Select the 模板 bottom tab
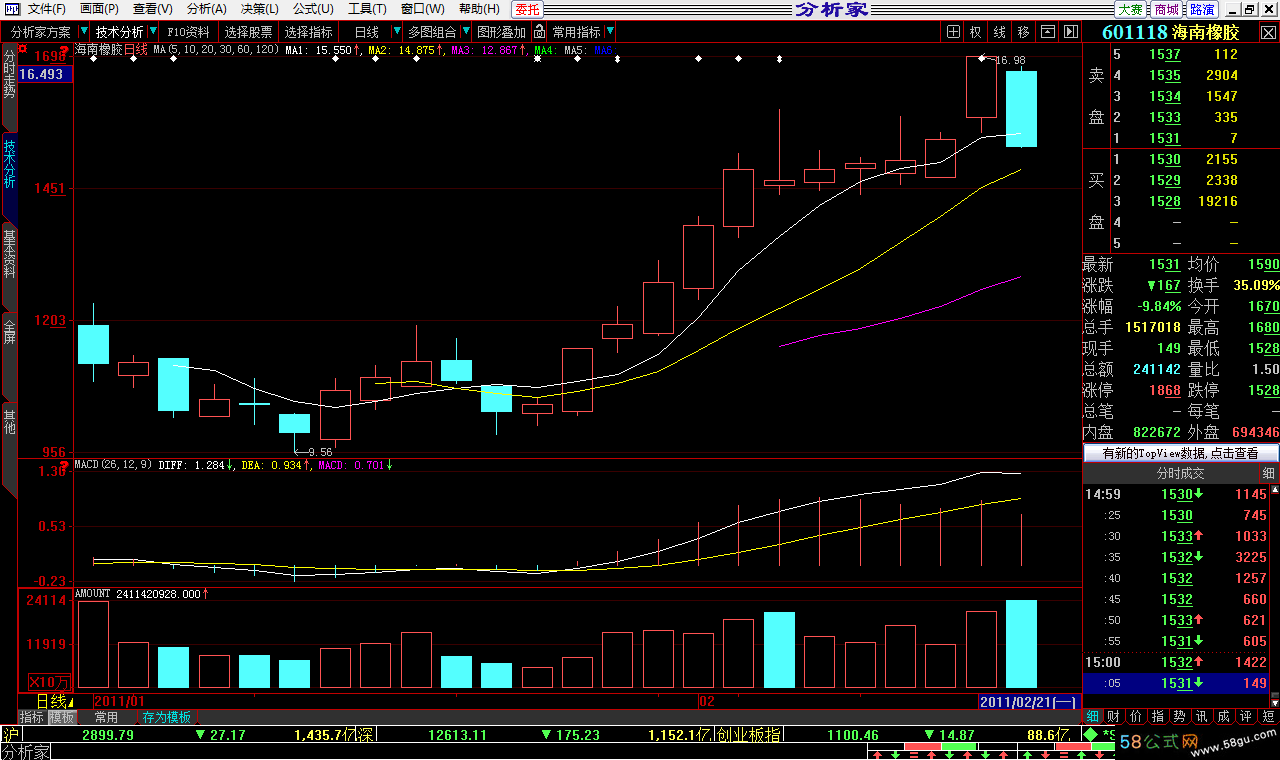Viewport: 1280px width, 760px height. [62, 717]
